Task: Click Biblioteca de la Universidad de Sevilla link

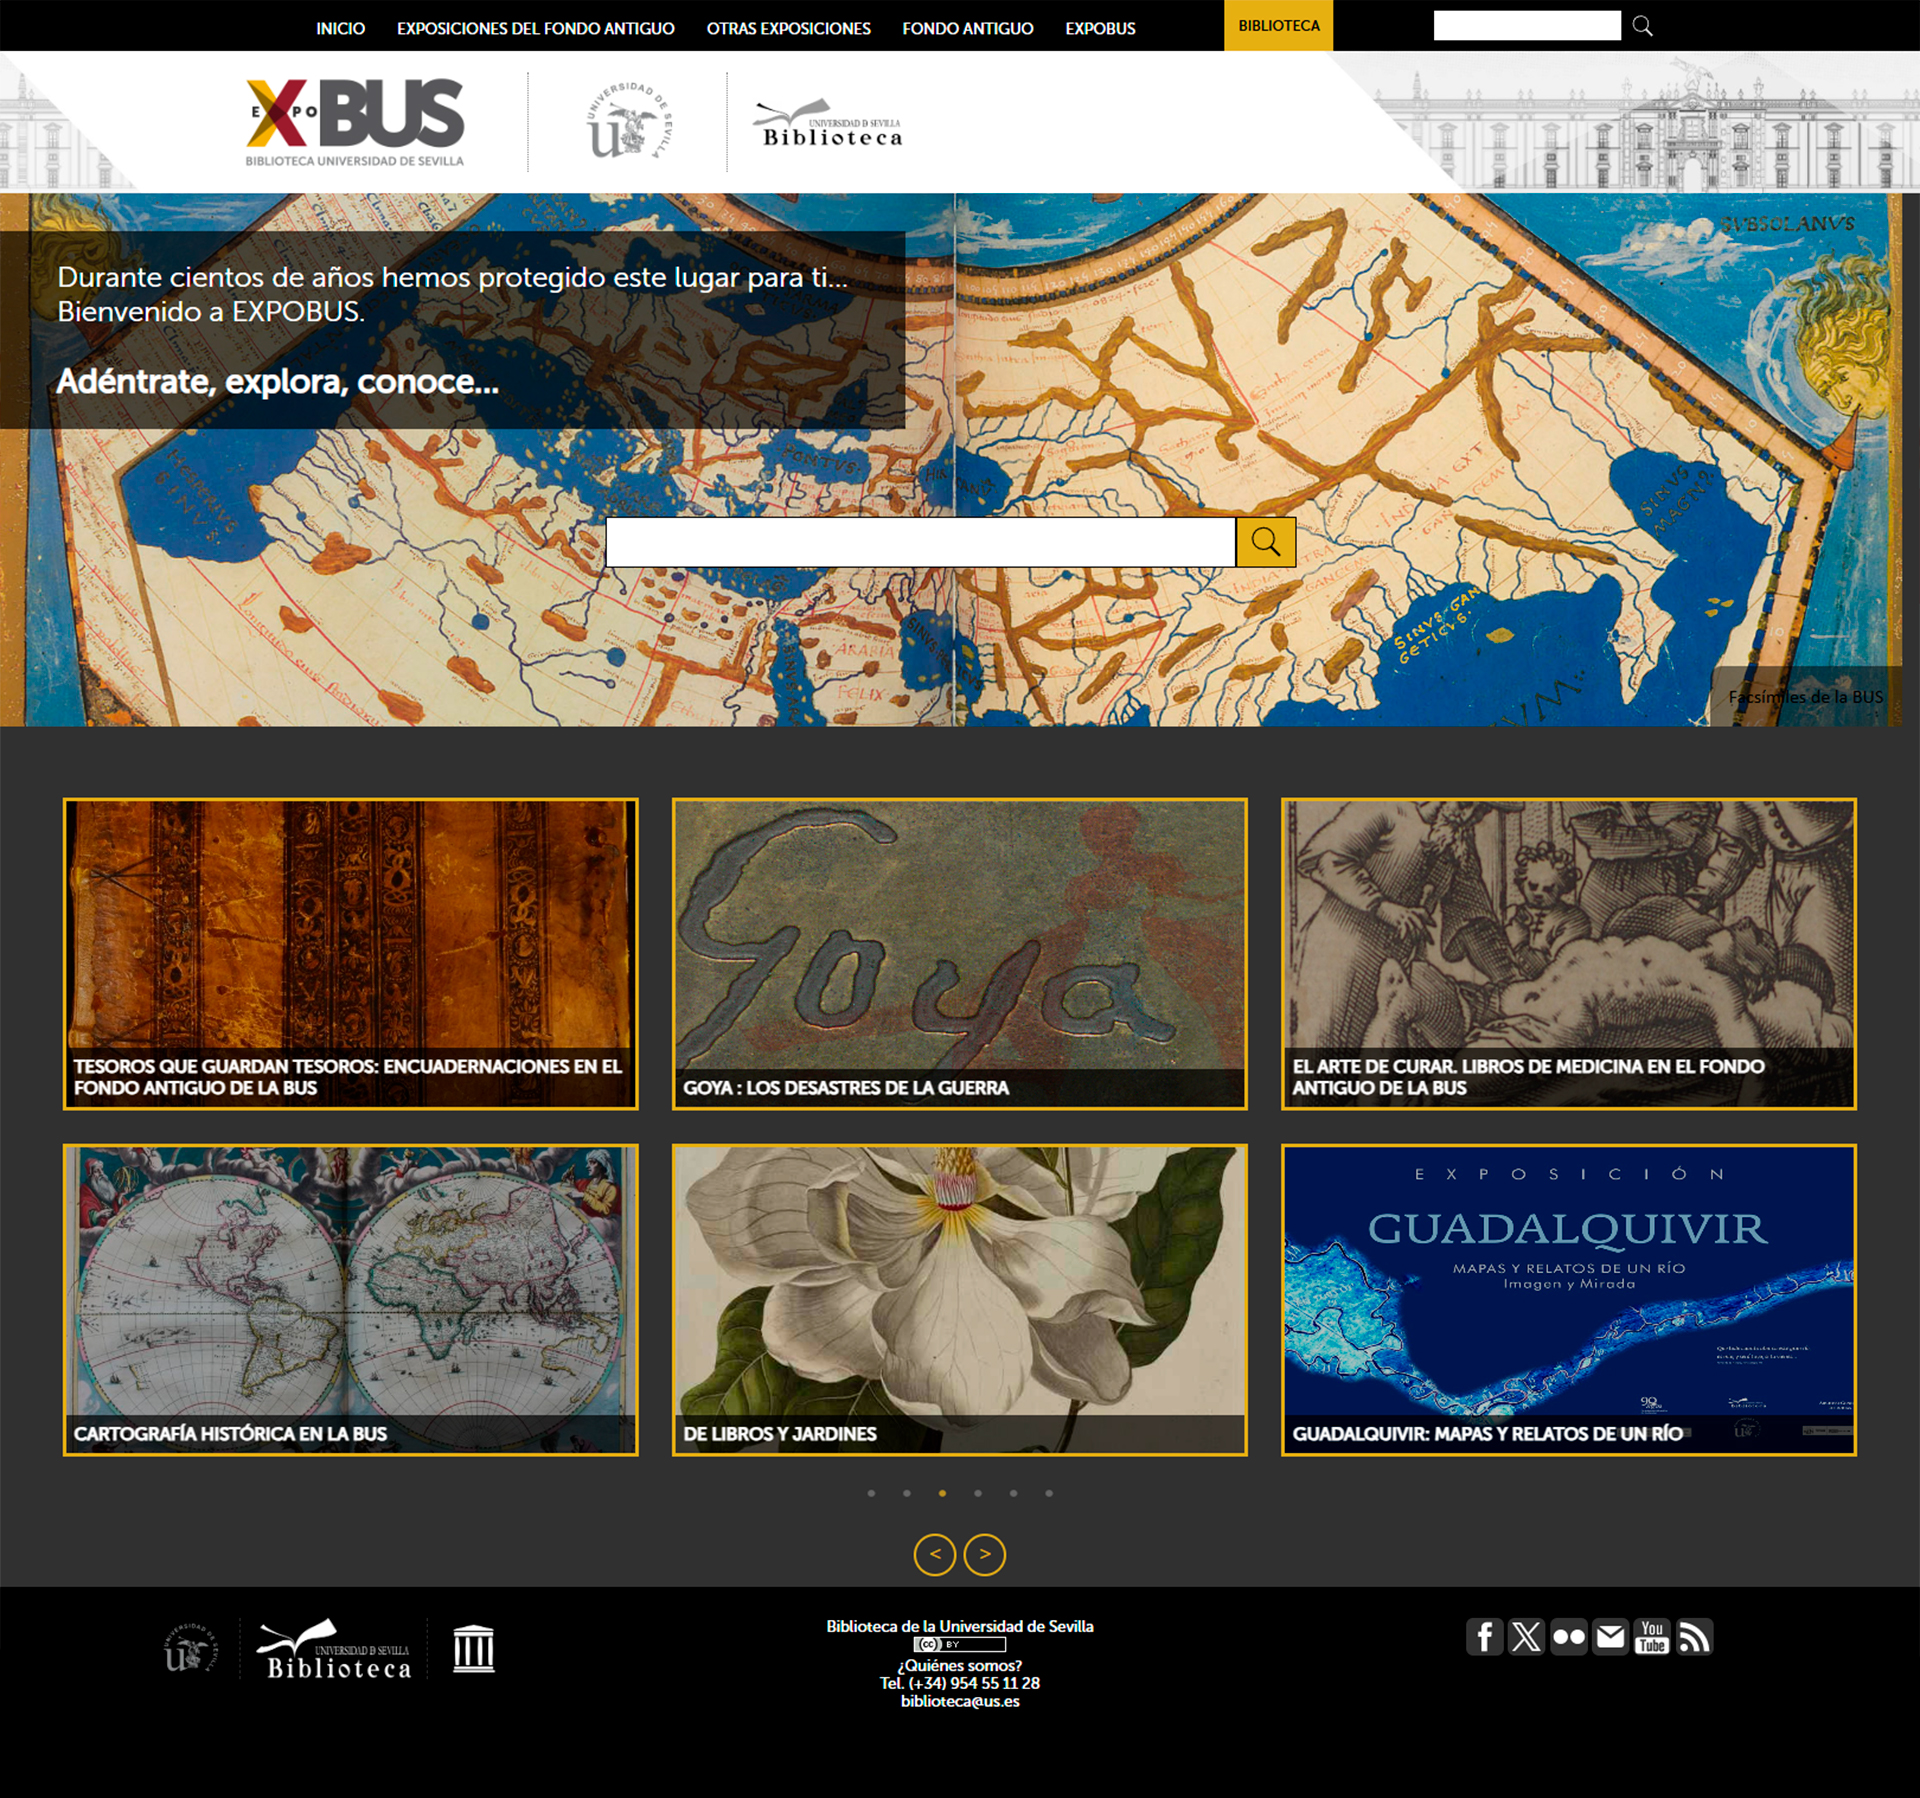Action: tap(959, 1626)
